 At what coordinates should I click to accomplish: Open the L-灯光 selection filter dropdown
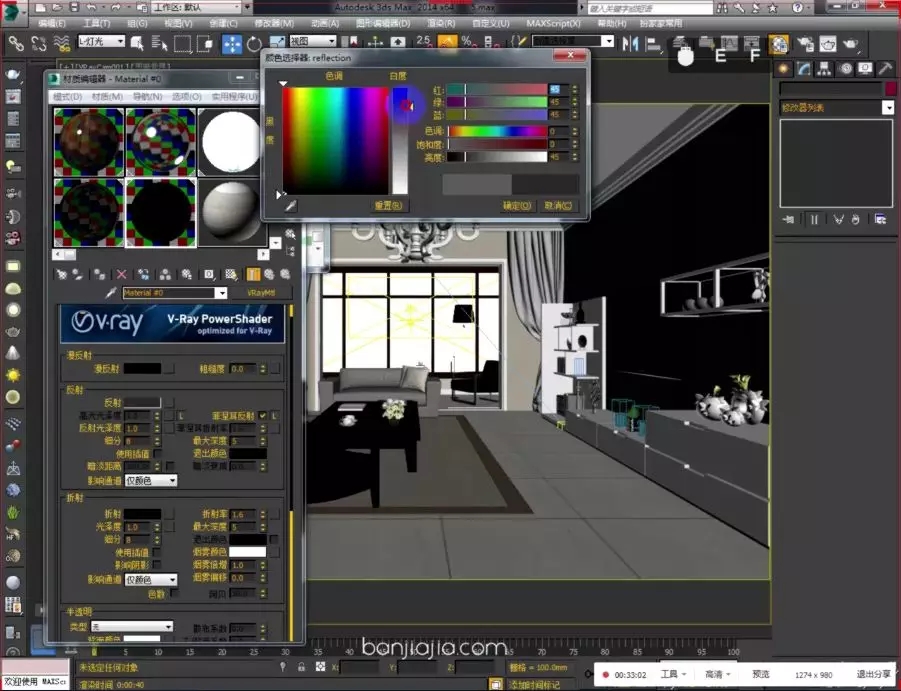tap(101, 41)
